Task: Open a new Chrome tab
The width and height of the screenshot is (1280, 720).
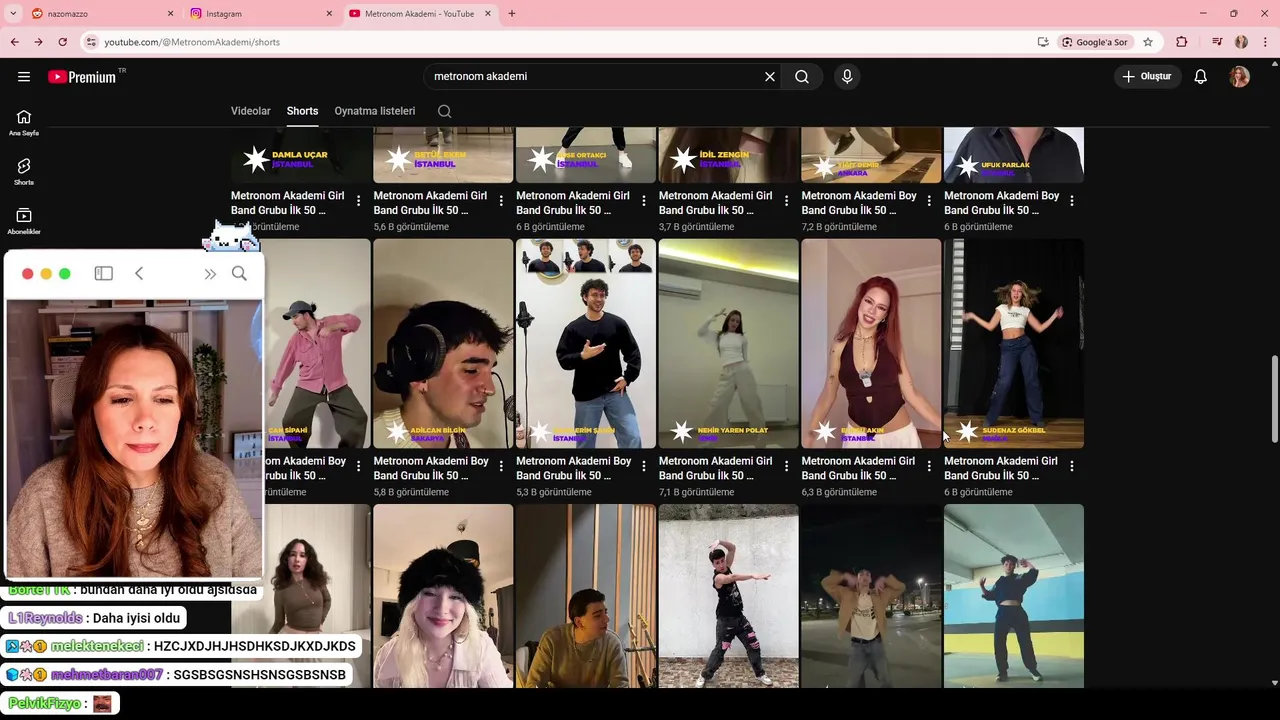Action: click(512, 14)
